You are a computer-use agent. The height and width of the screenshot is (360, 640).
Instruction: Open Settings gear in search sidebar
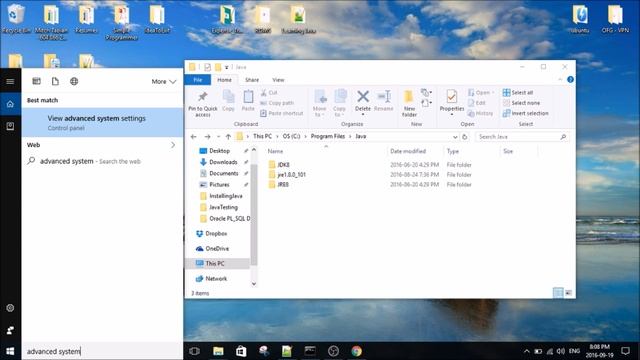(10, 308)
